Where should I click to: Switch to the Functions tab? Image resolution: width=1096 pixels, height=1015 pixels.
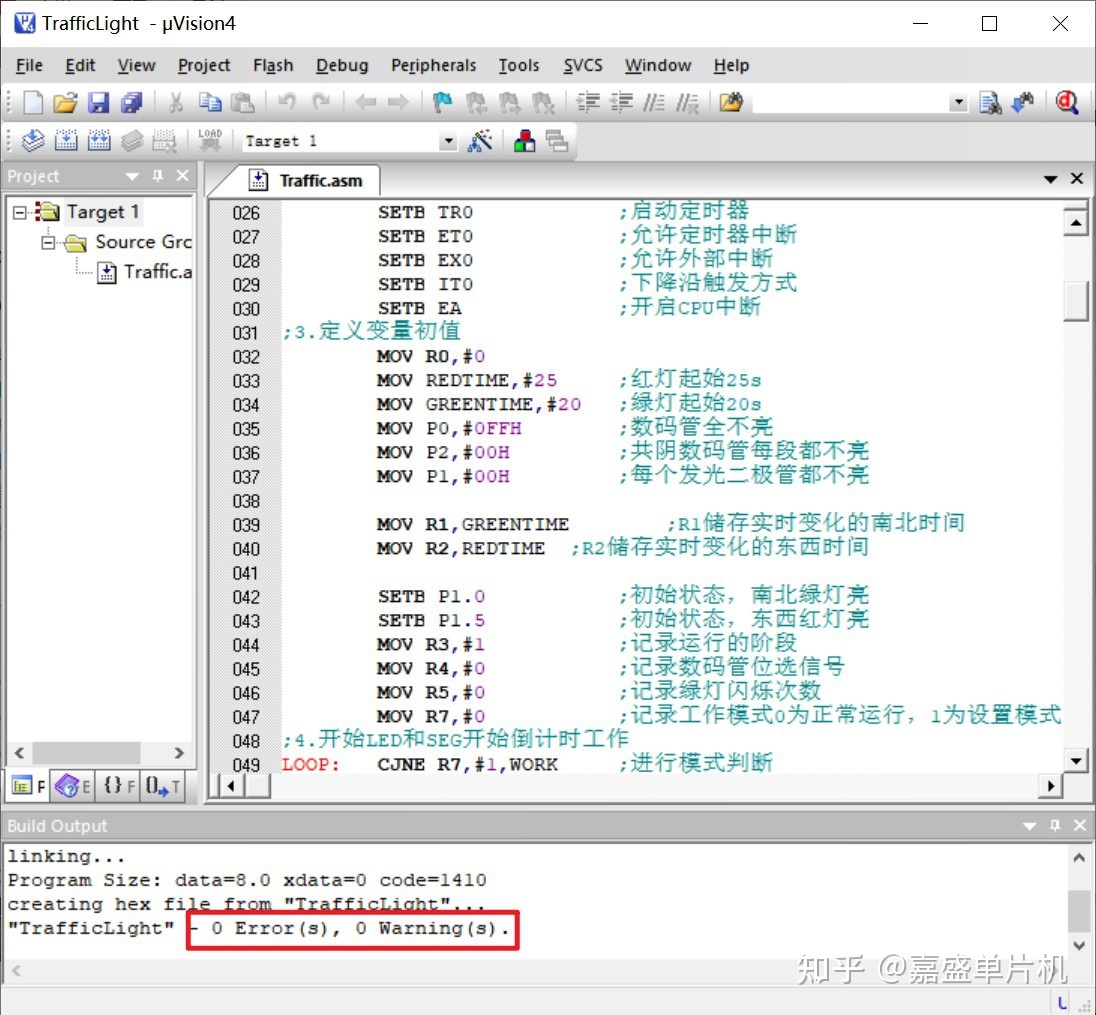point(118,786)
